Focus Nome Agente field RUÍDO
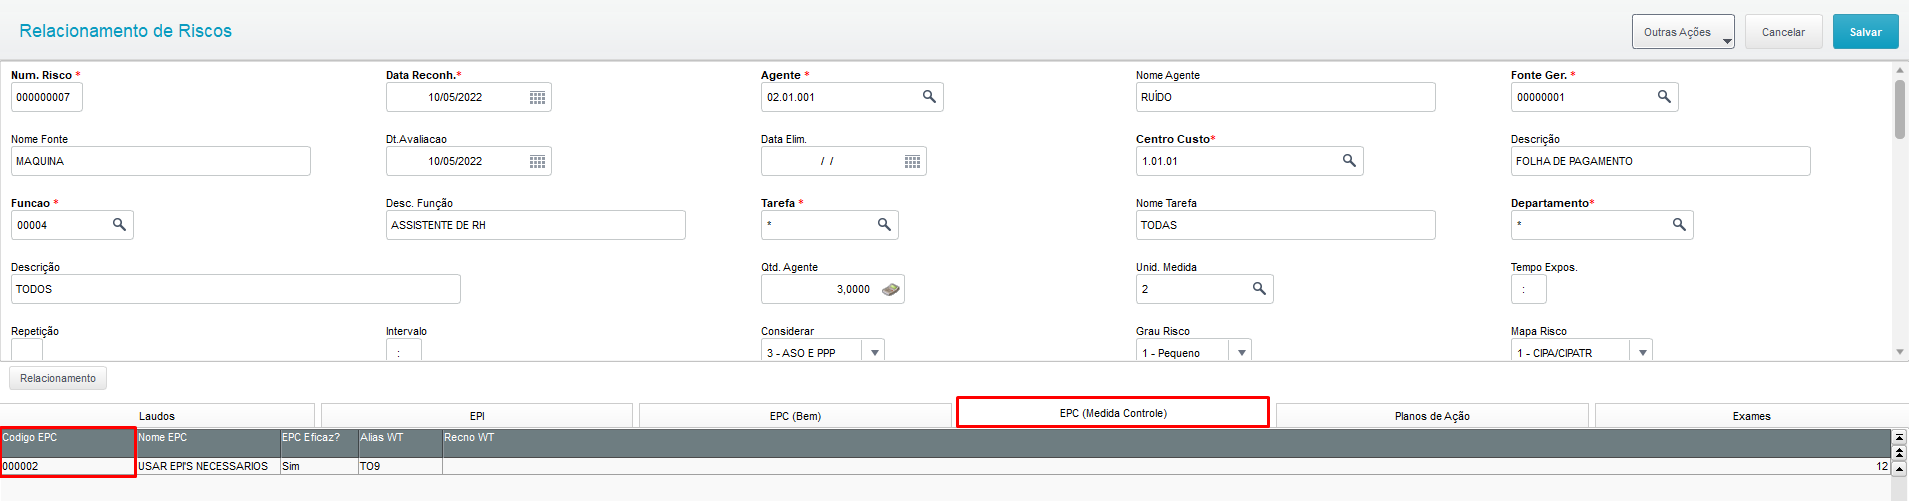 (x=1285, y=97)
